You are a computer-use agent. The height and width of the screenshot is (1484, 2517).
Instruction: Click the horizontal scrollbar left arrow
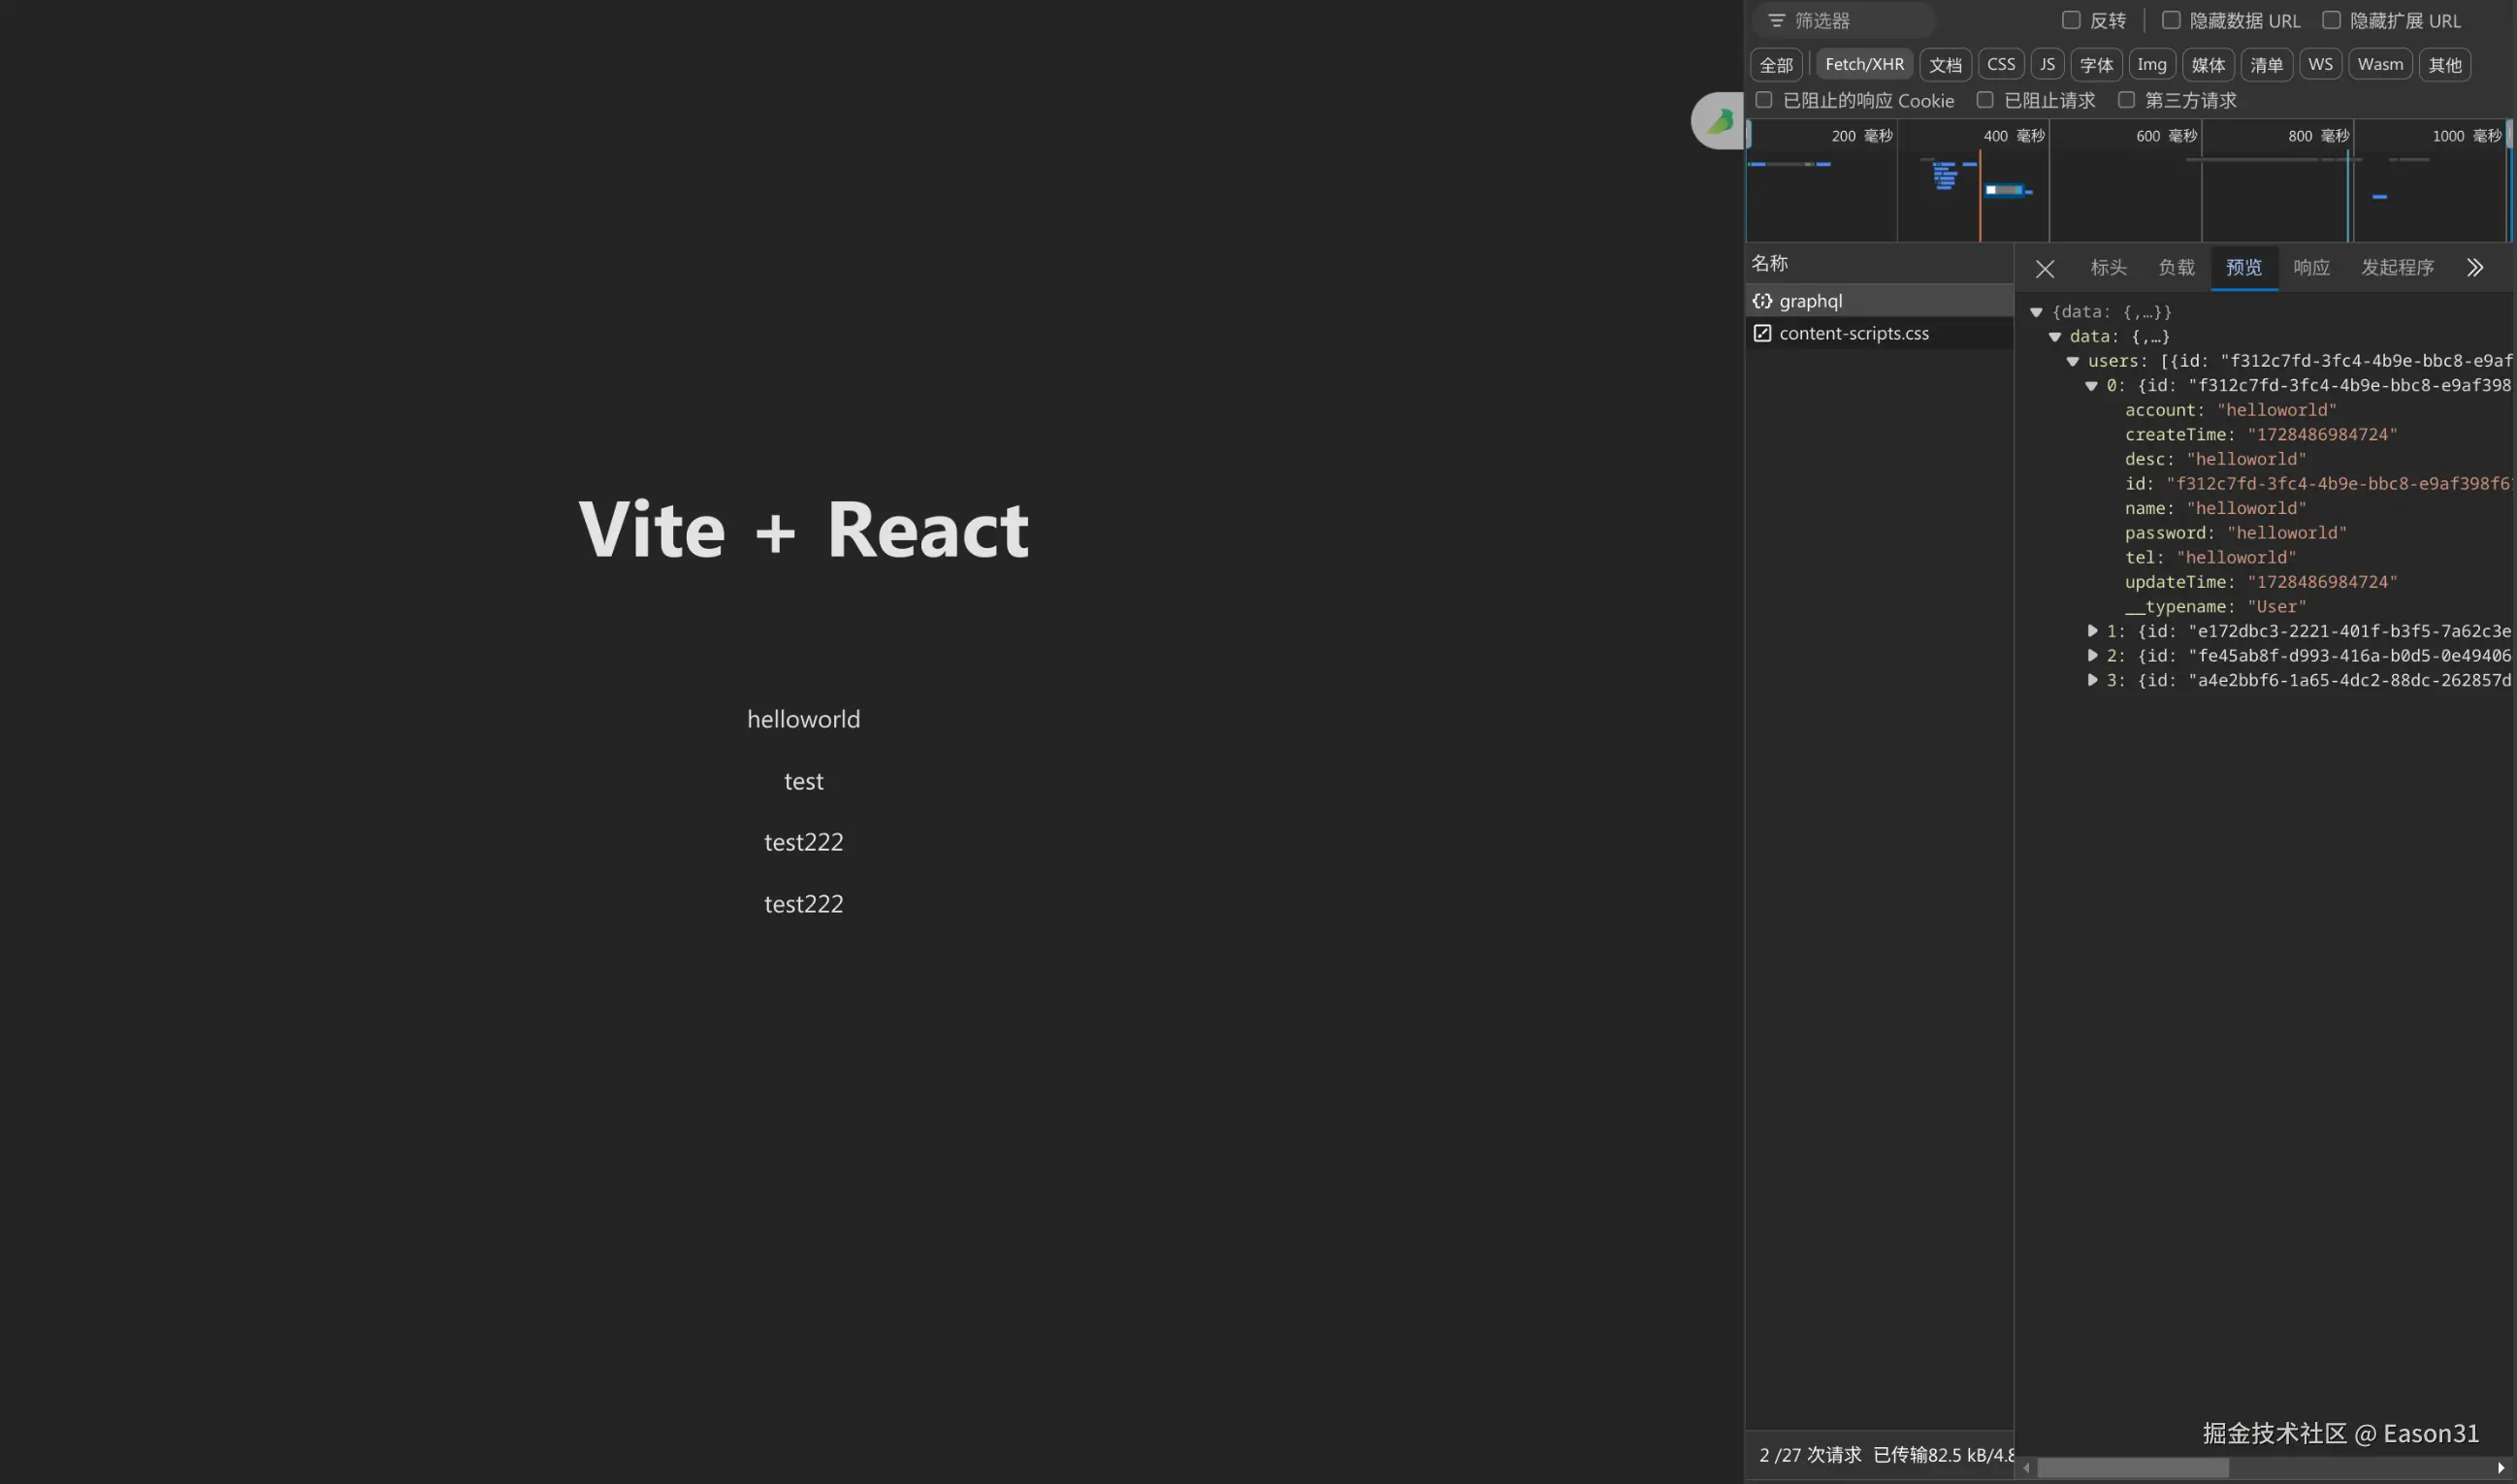2027,1468
